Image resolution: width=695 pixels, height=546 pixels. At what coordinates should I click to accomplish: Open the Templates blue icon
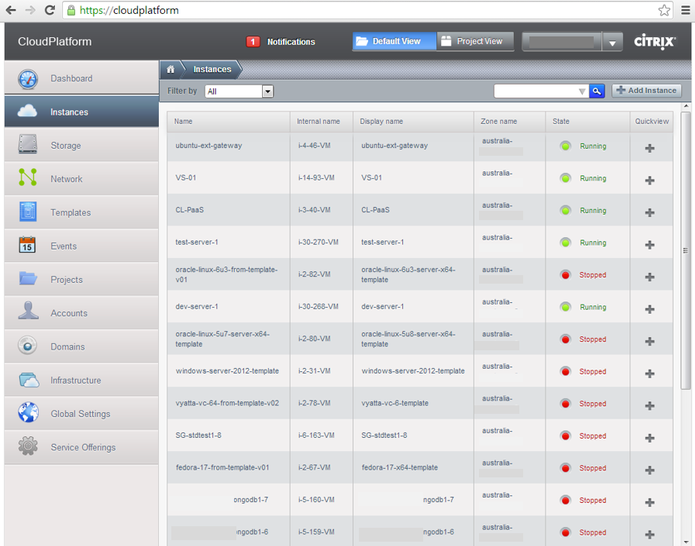pos(27,211)
